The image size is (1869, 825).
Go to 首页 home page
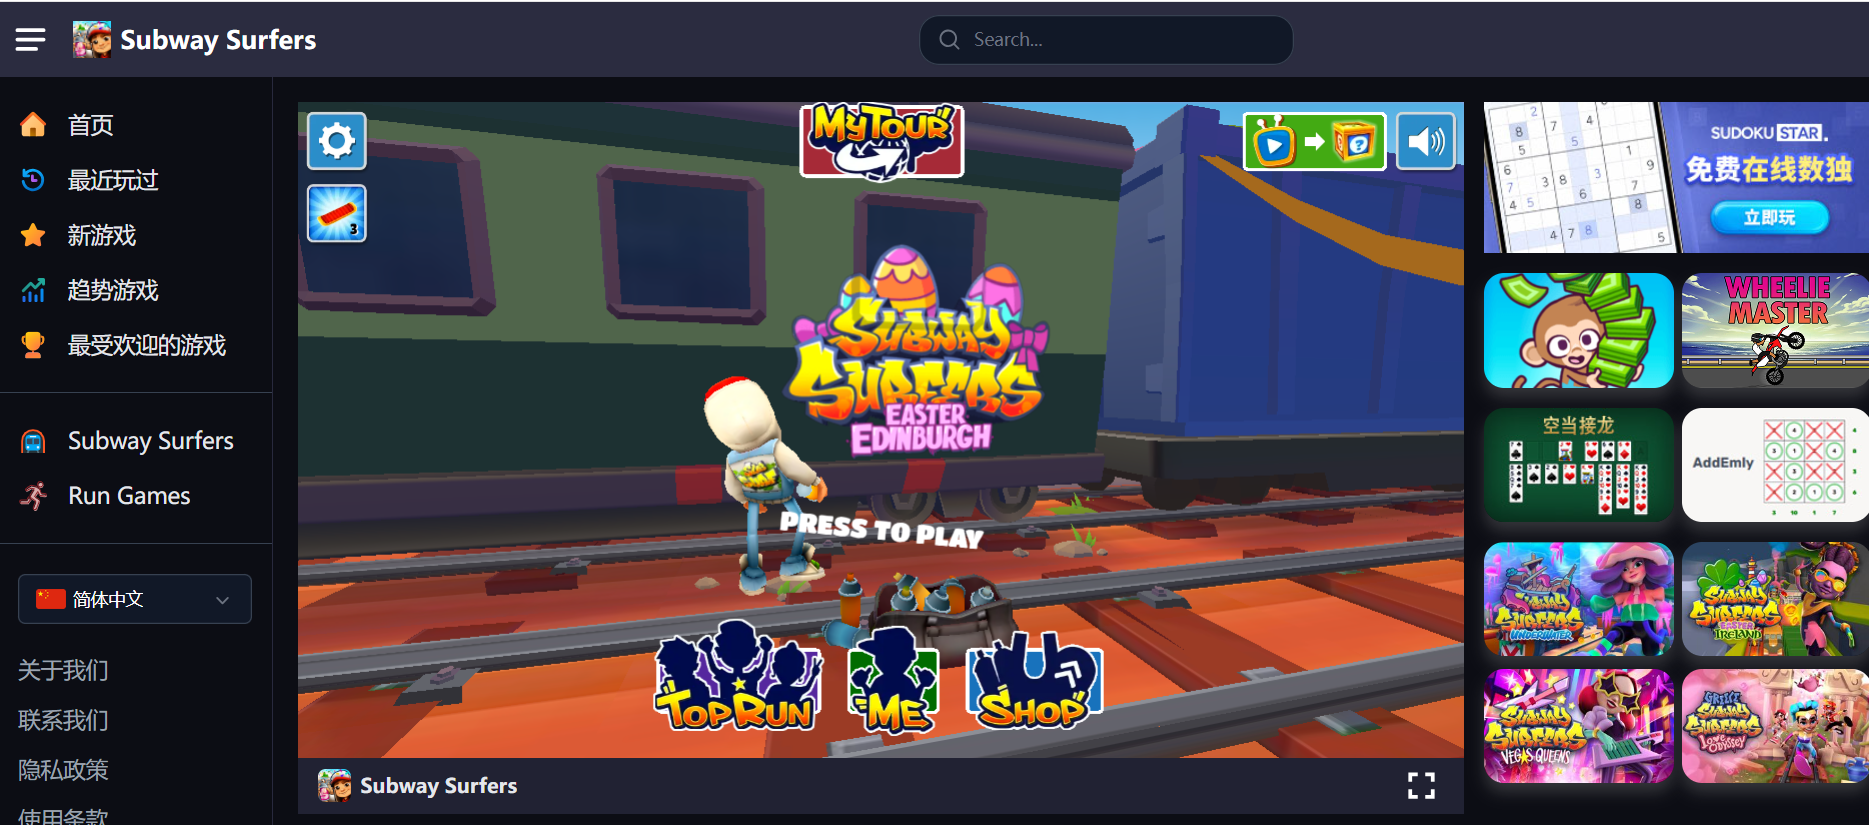[91, 125]
